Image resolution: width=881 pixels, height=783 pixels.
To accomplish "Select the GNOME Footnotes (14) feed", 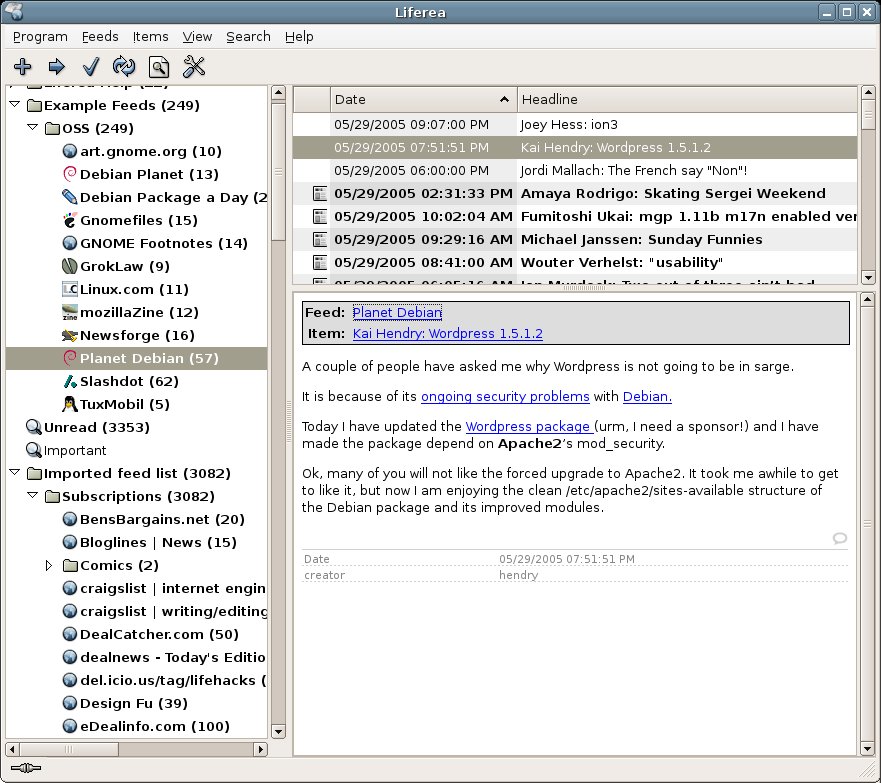I will 164,243.
